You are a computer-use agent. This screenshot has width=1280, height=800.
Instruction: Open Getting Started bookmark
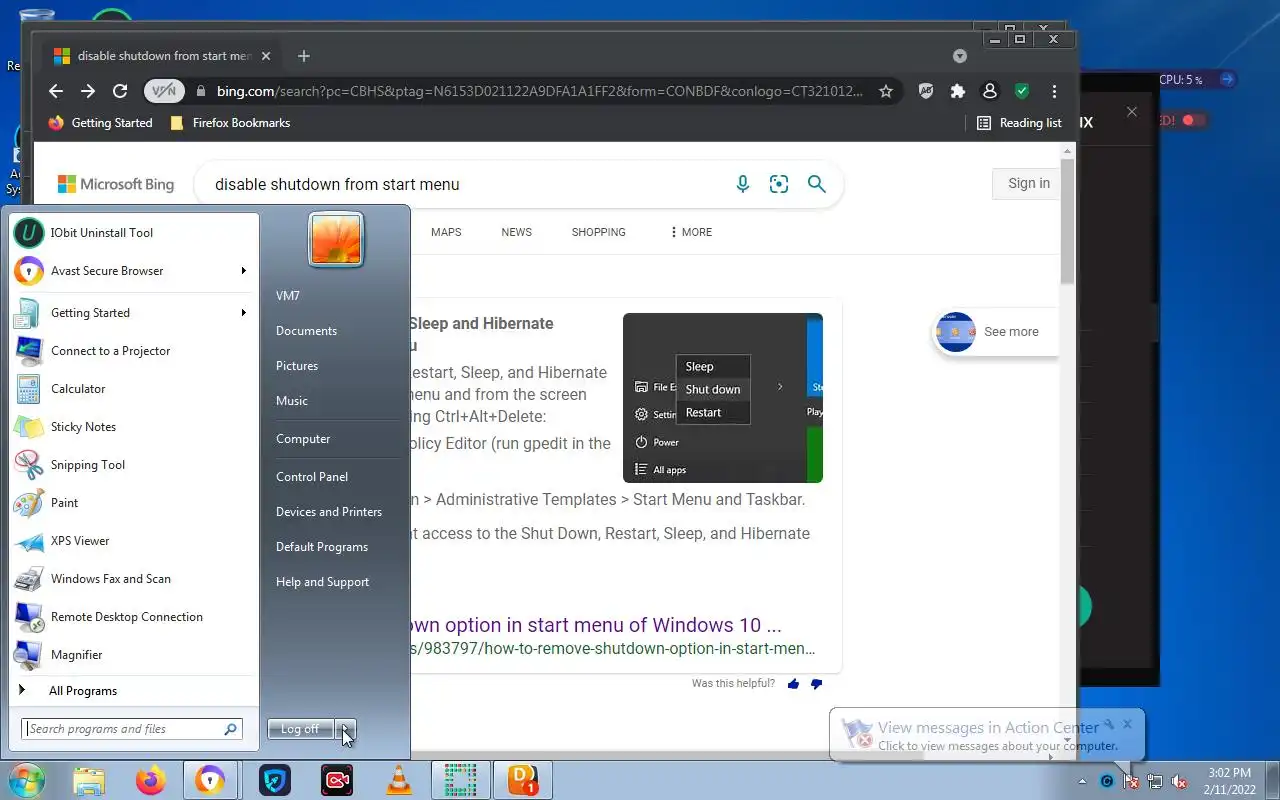coord(101,123)
